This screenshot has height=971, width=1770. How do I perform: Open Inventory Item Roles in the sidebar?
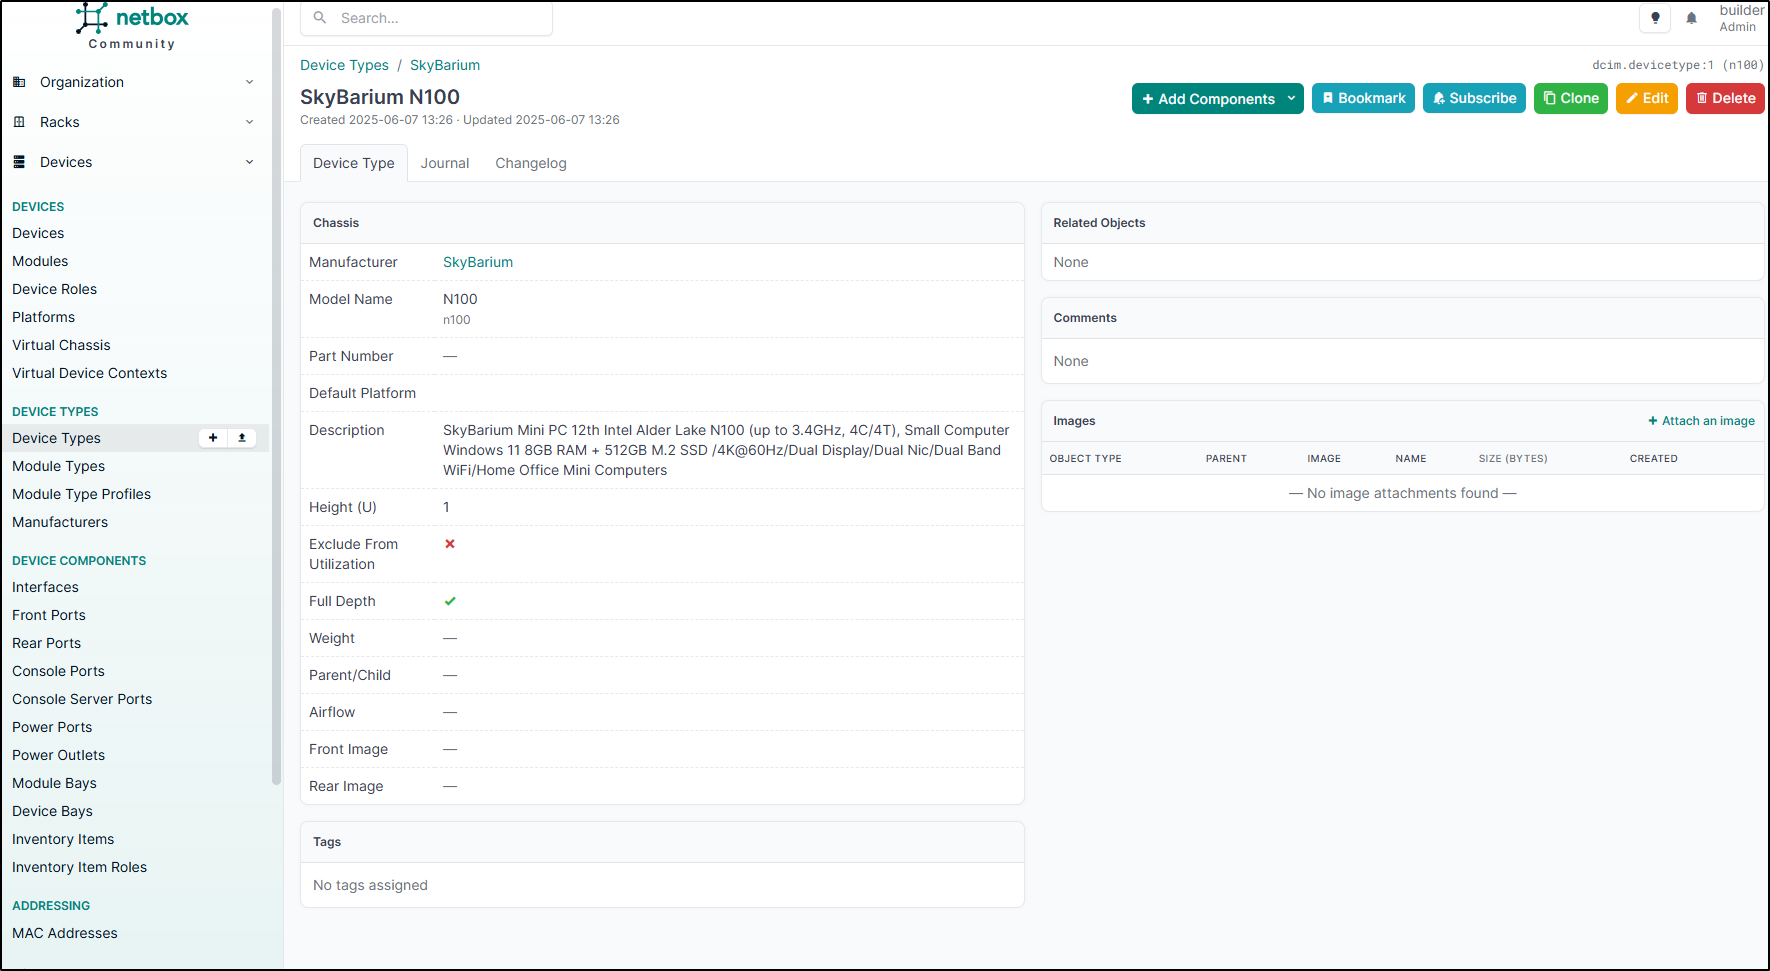(x=79, y=867)
